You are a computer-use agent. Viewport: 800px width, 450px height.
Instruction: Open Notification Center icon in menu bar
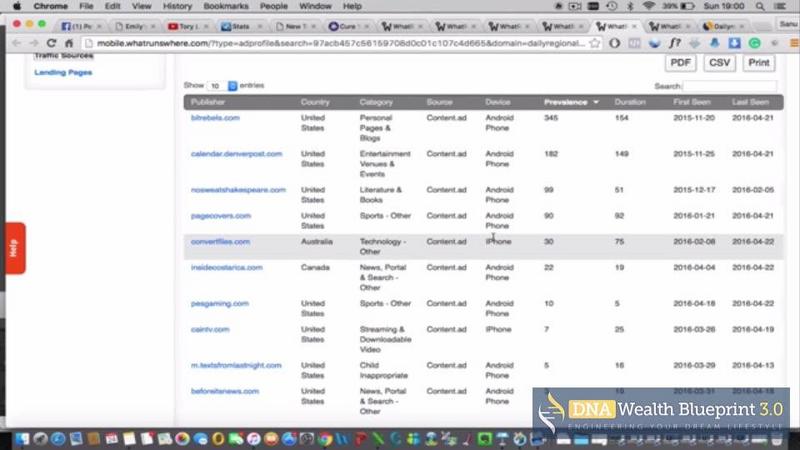click(x=780, y=6)
